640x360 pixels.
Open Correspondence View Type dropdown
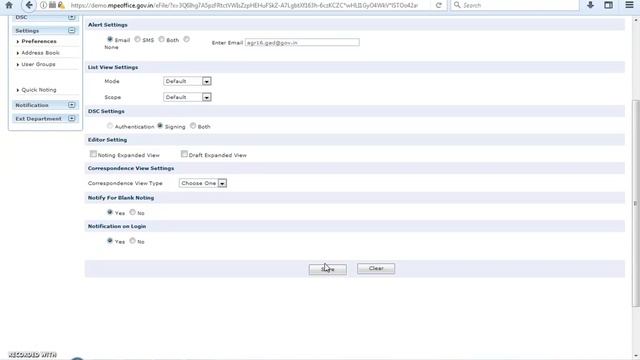pos(203,183)
